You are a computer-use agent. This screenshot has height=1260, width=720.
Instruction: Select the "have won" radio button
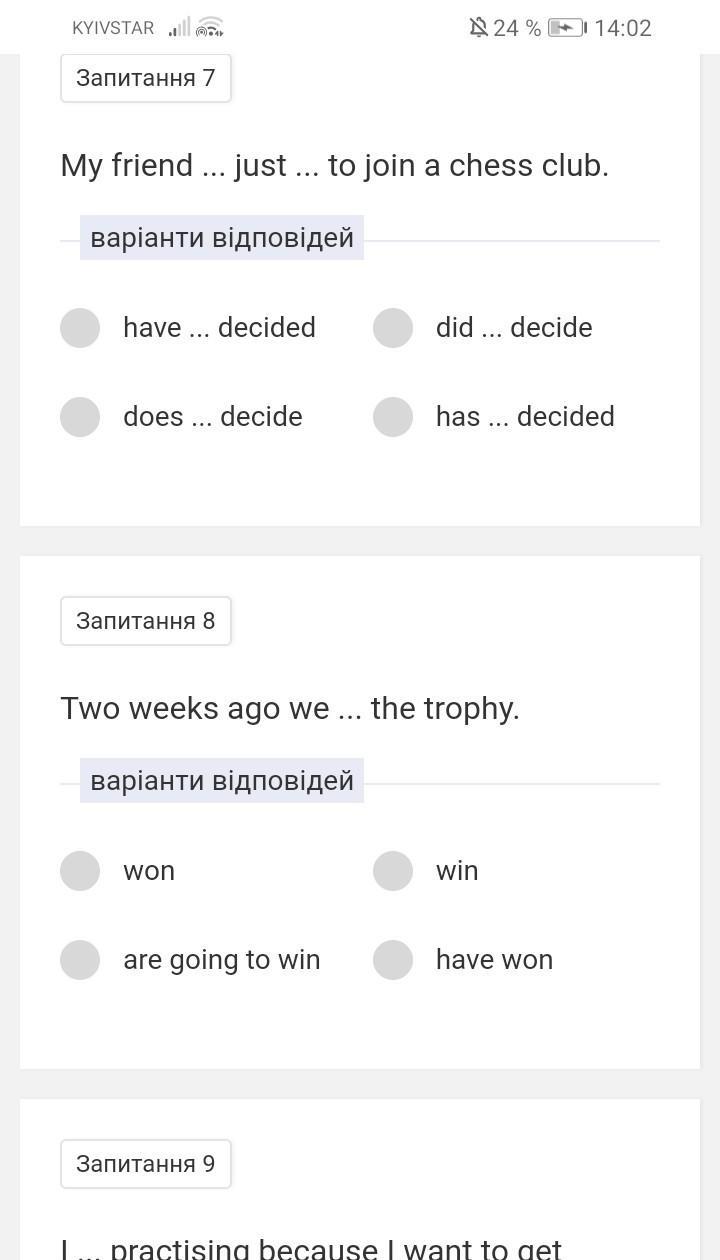coord(393,960)
